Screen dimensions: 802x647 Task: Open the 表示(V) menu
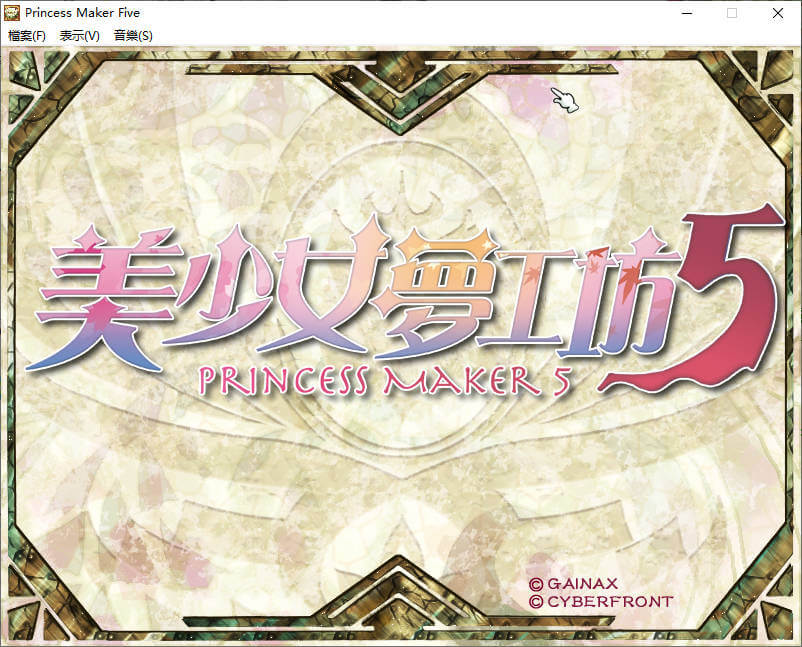click(x=80, y=35)
